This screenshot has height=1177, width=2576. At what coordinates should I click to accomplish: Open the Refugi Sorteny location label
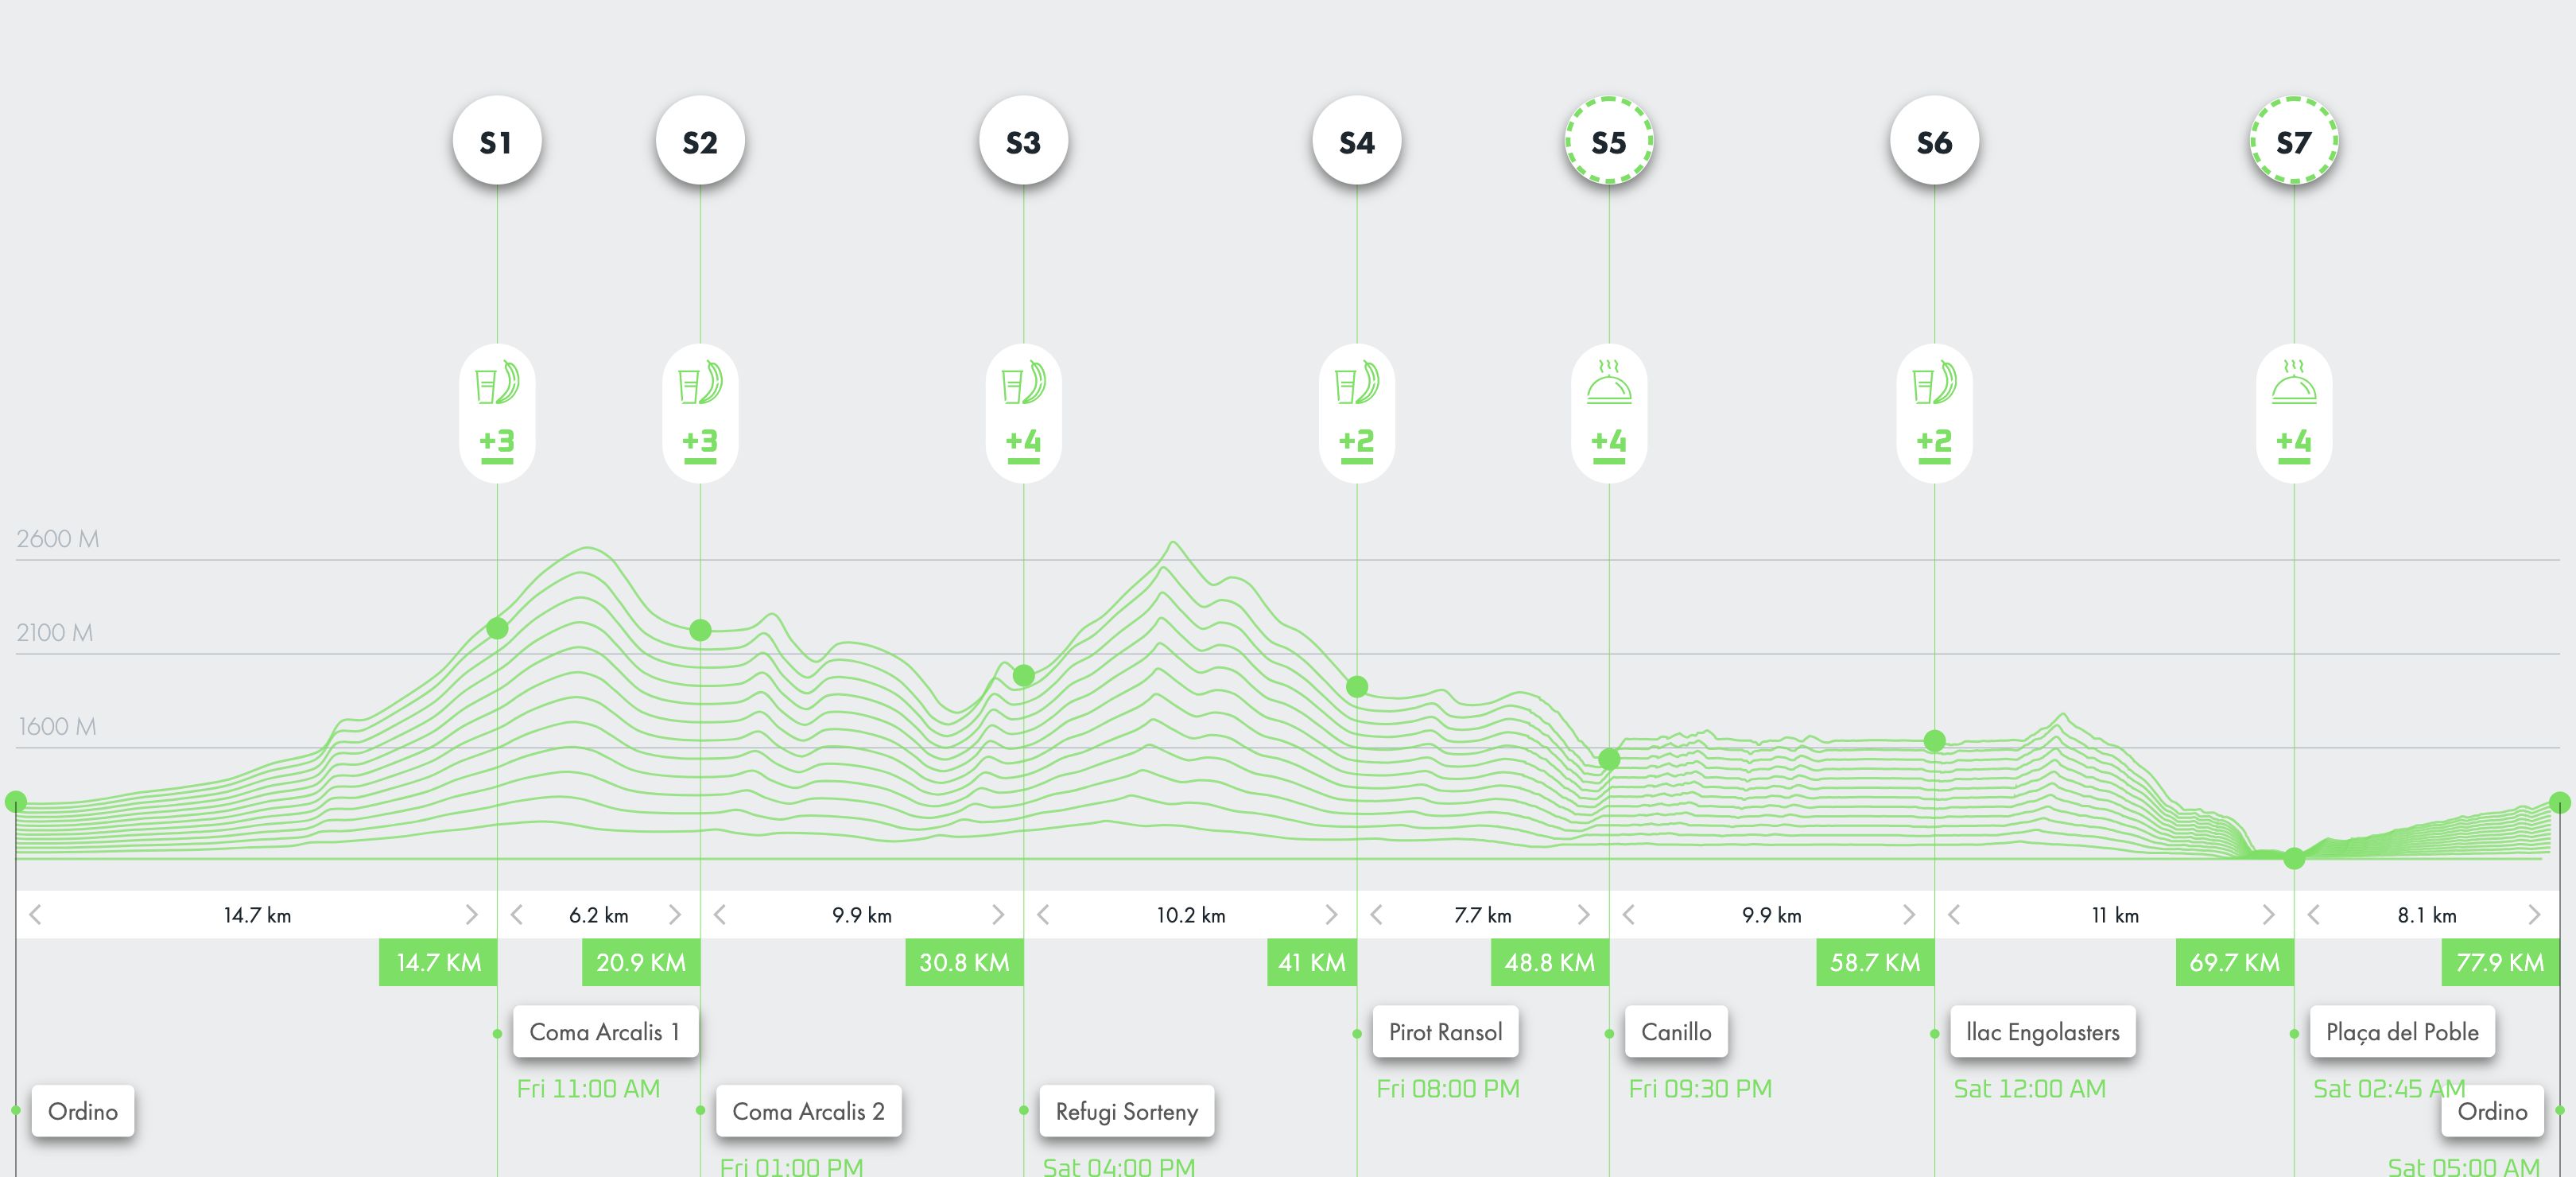tap(1126, 1111)
